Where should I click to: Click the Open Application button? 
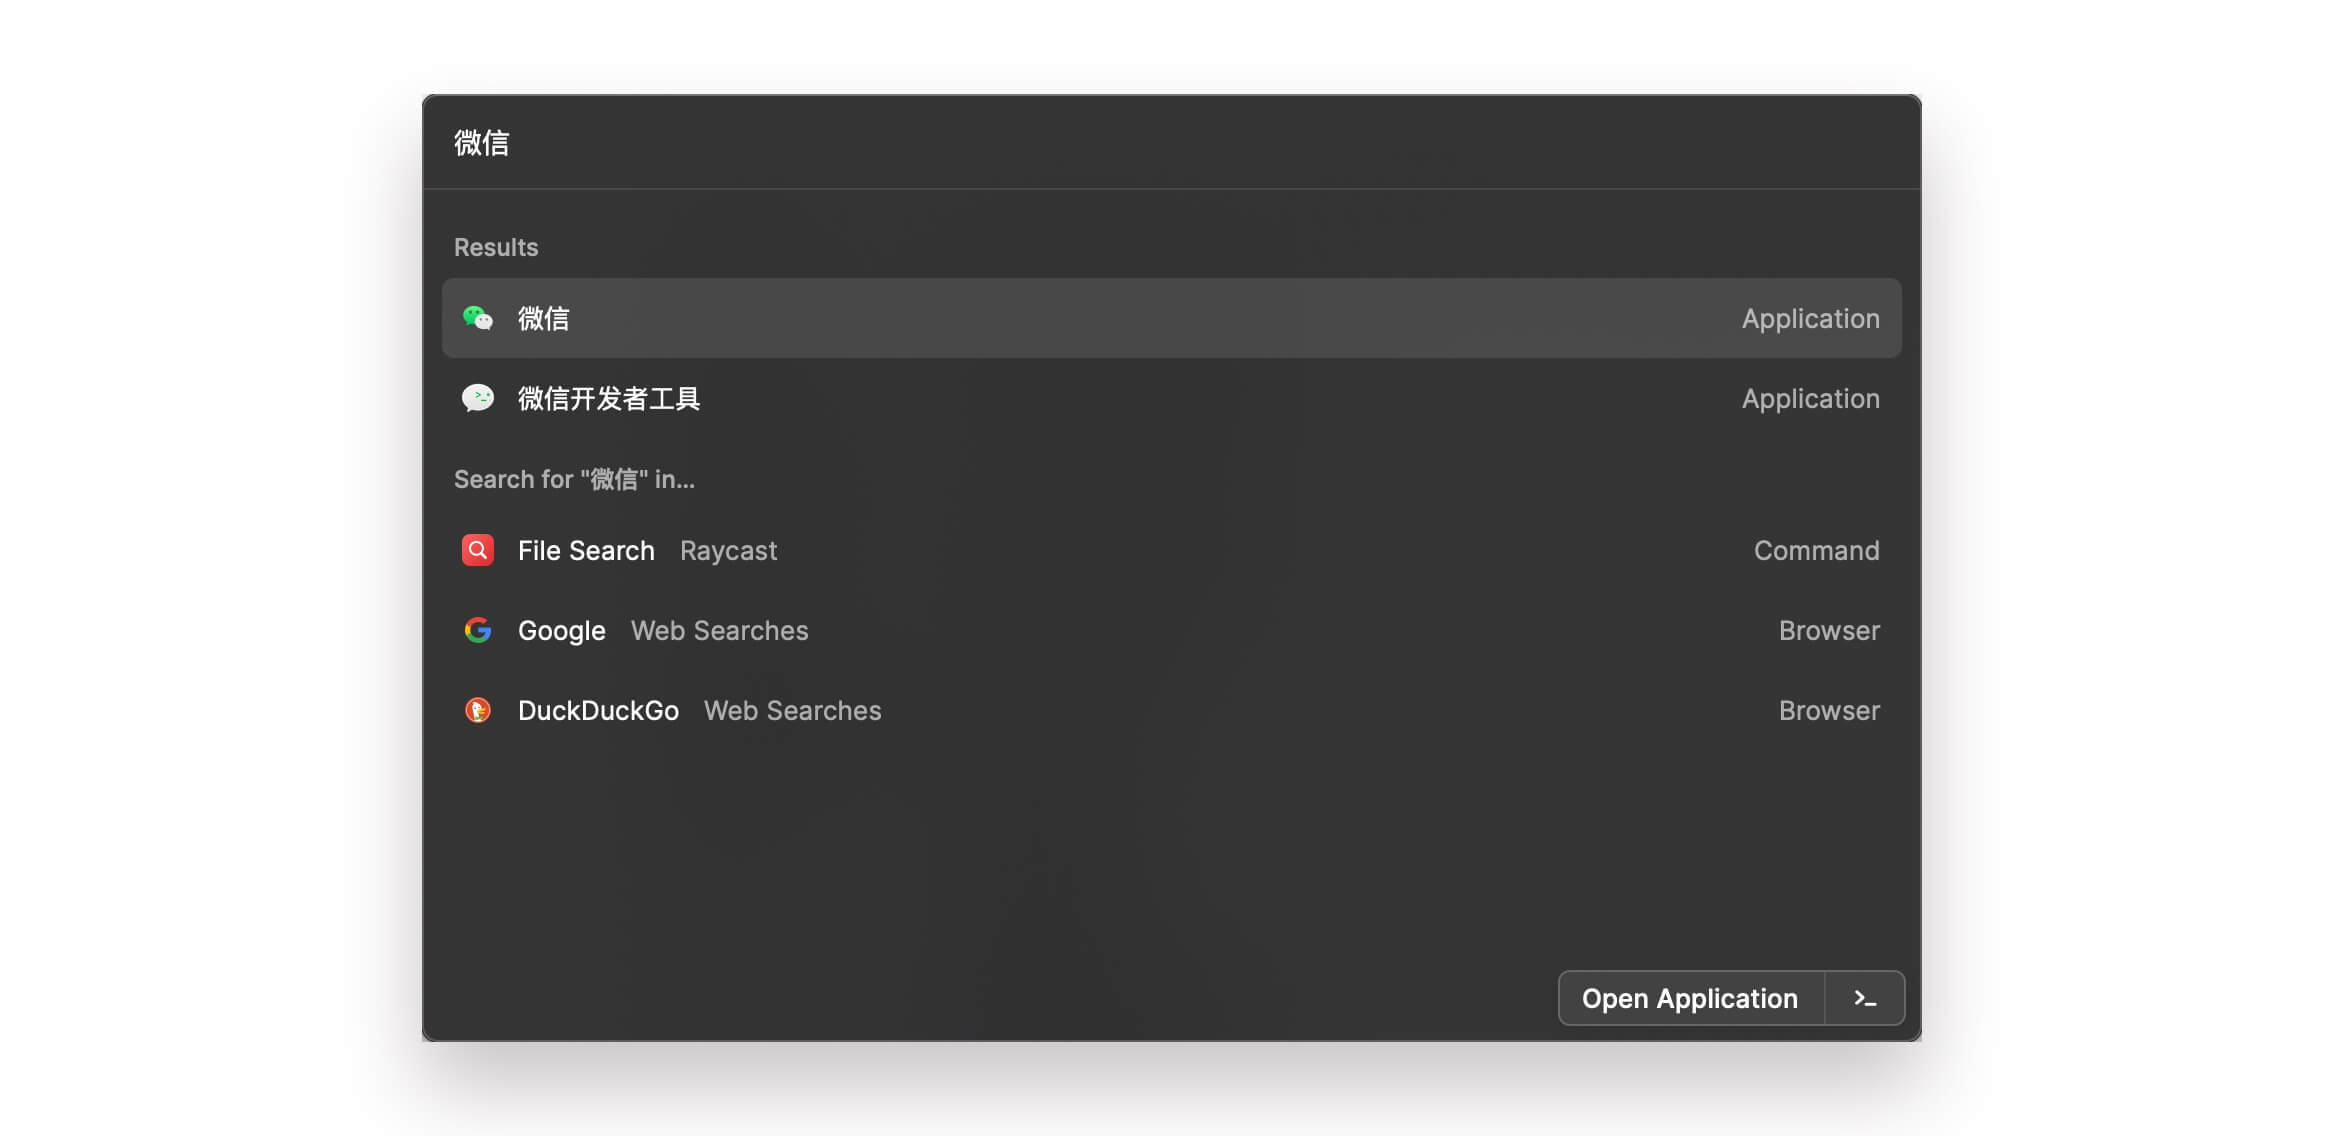click(x=1690, y=998)
